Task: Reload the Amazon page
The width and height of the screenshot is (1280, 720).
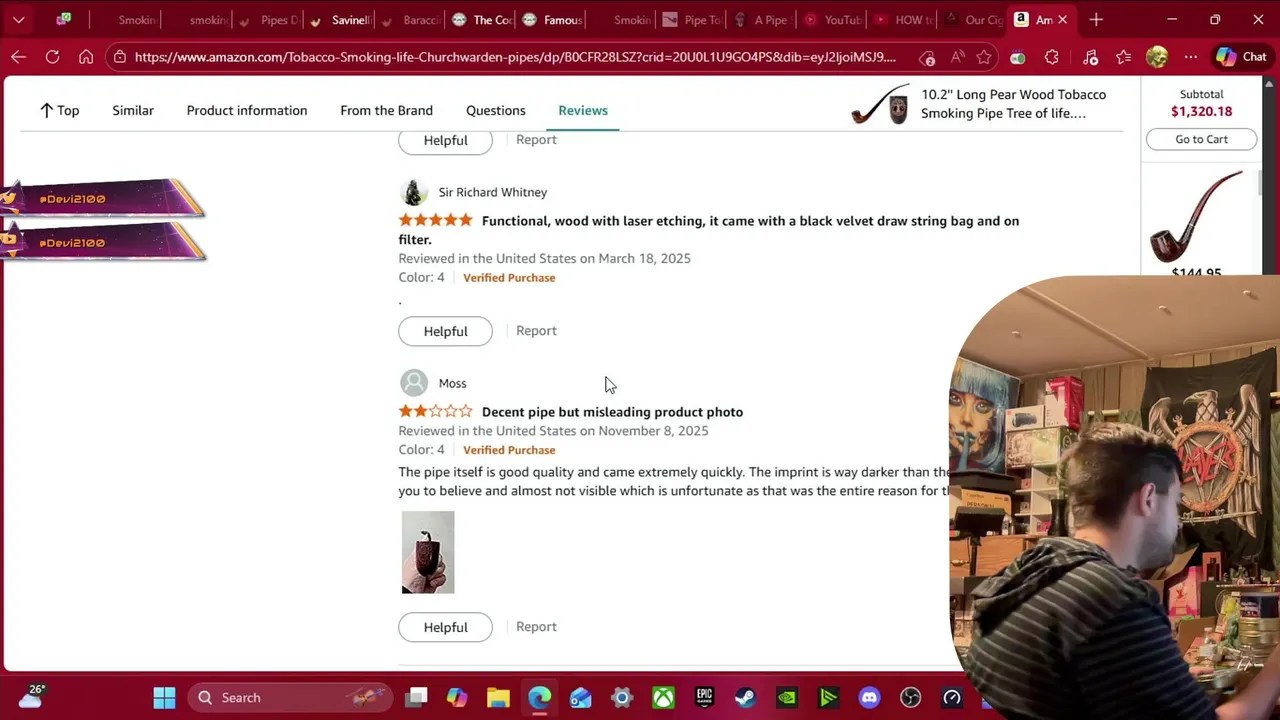Action: coord(52,57)
